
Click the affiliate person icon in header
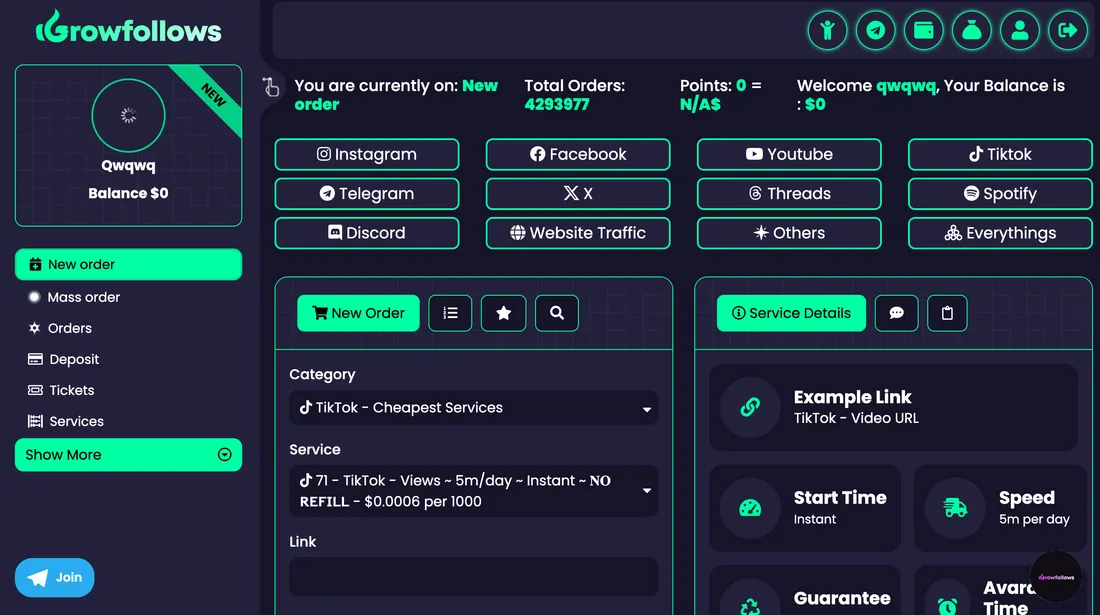point(827,30)
